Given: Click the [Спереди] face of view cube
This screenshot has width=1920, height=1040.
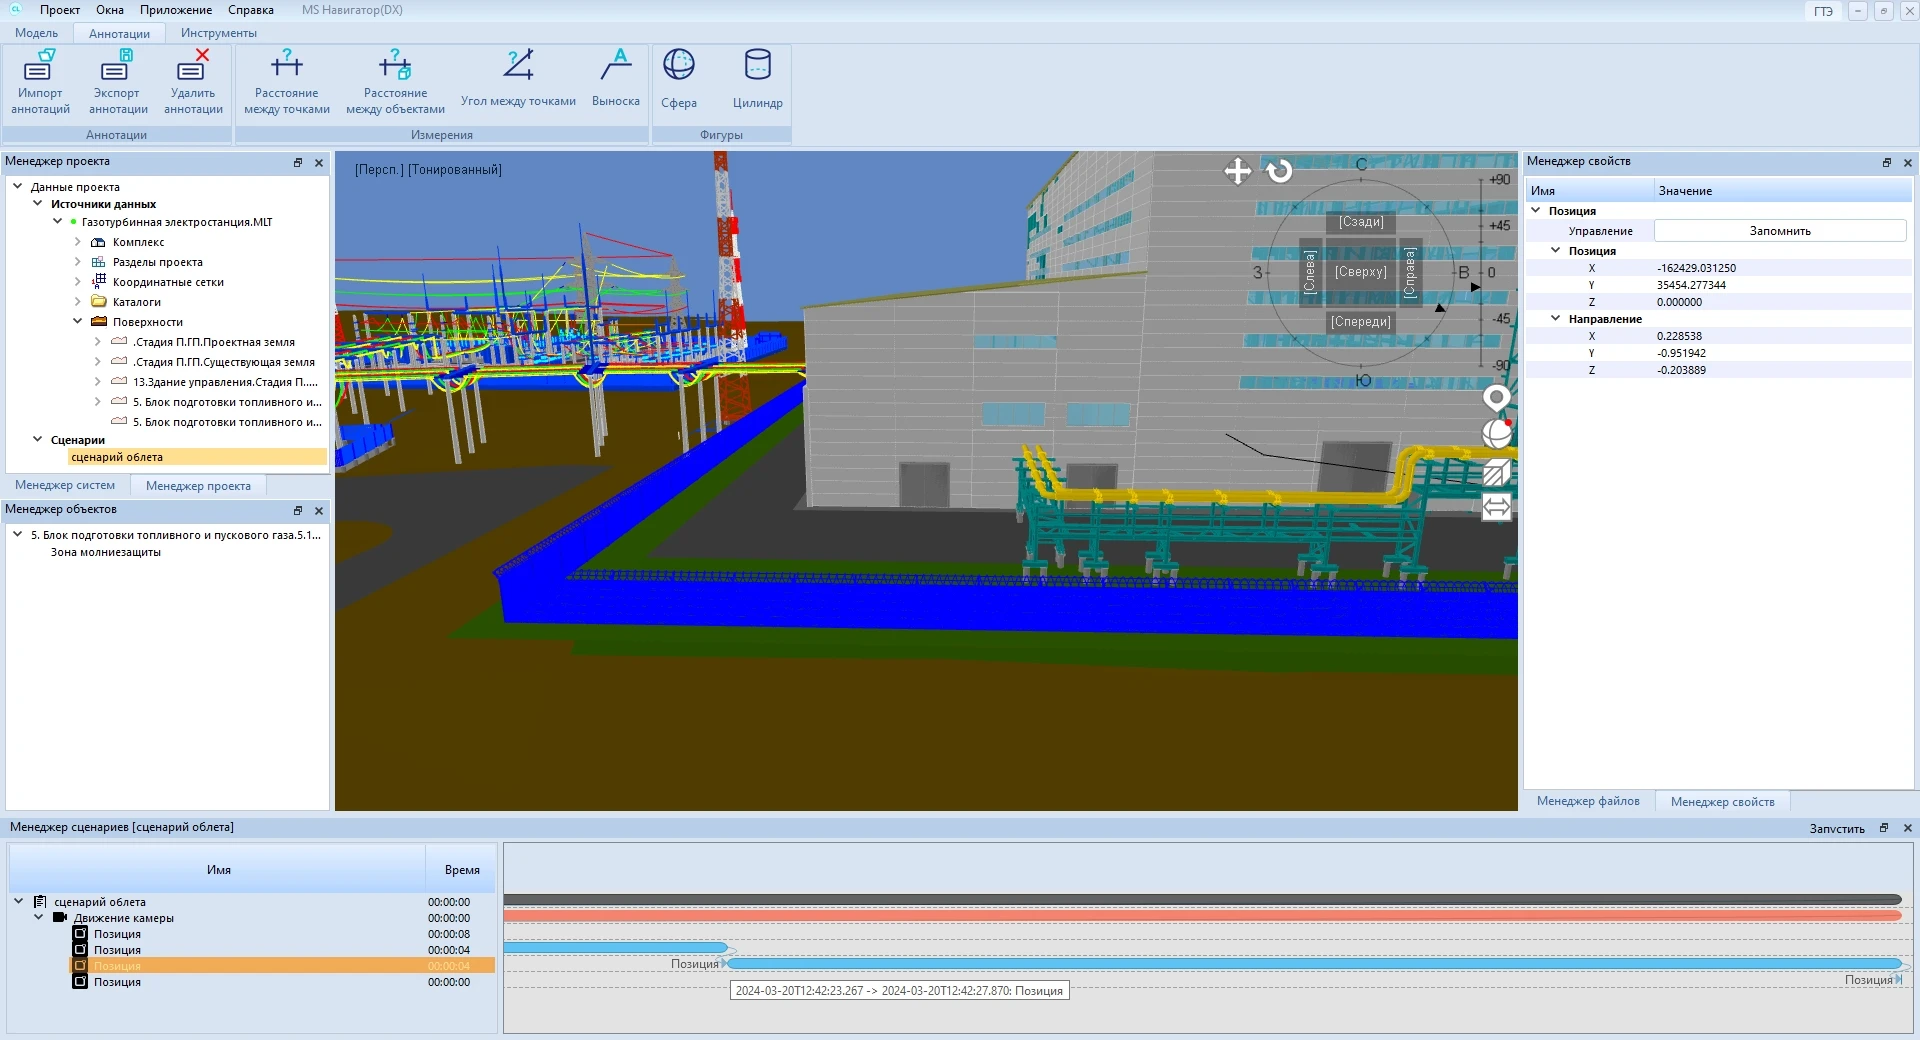Looking at the screenshot, I should coord(1360,322).
